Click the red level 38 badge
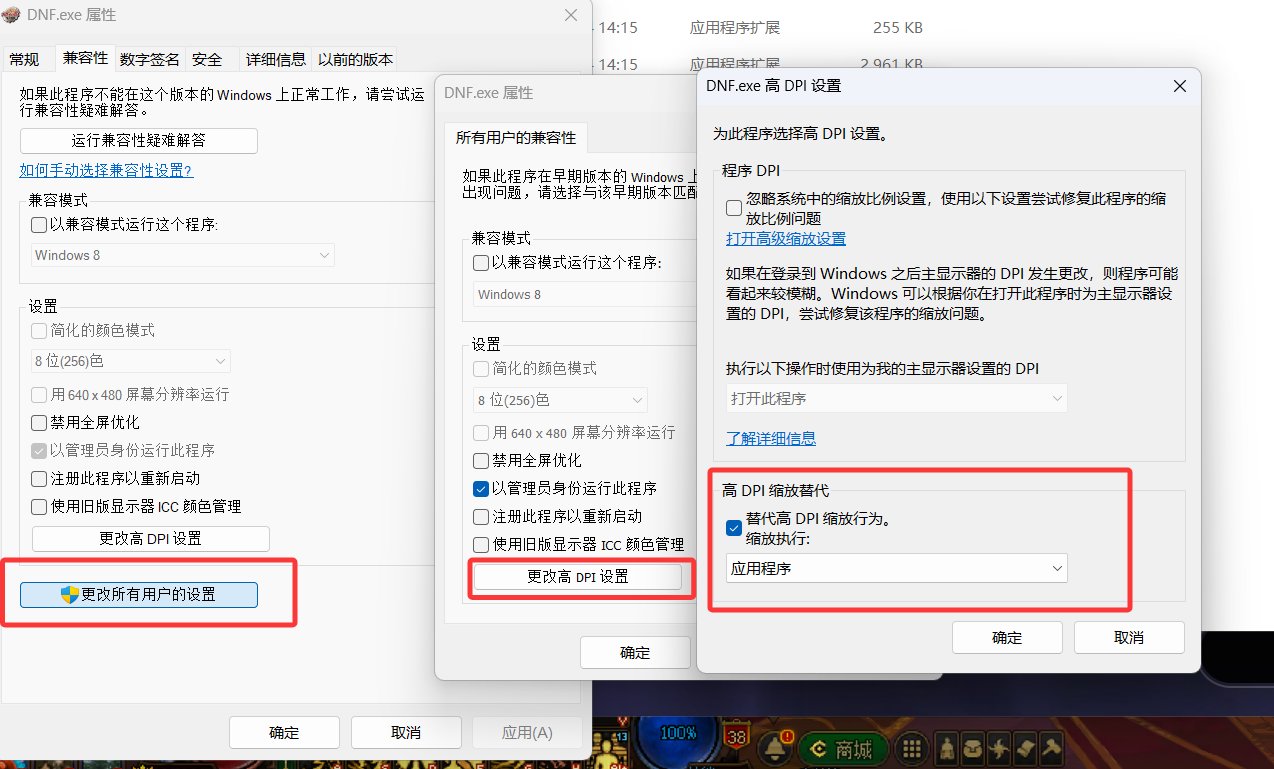Viewport: 1274px width, 769px height. coord(737,738)
